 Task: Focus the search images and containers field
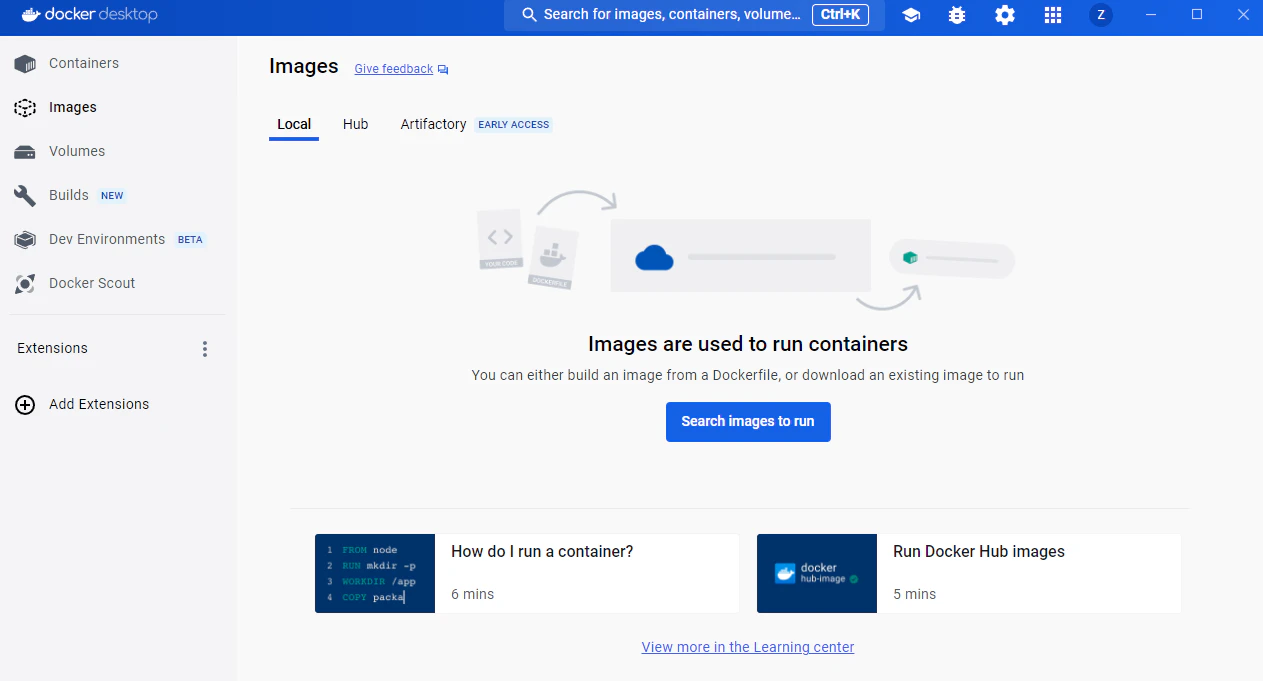694,15
